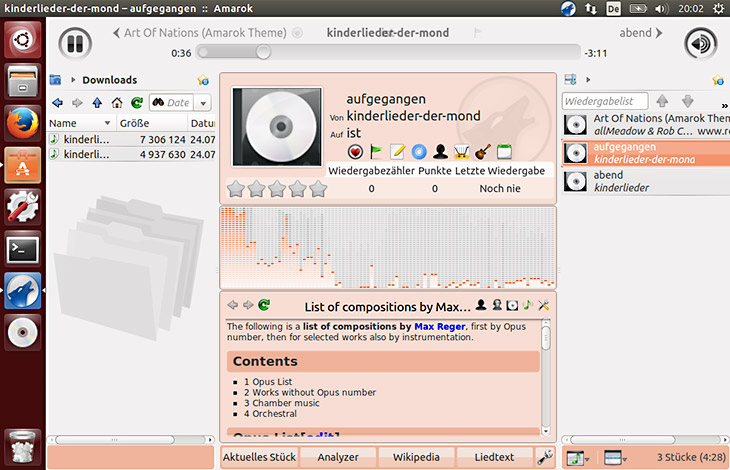Click the volume speaker knob
Image resolution: width=730 pixels, height=470 pixels.
coord(700,43)
